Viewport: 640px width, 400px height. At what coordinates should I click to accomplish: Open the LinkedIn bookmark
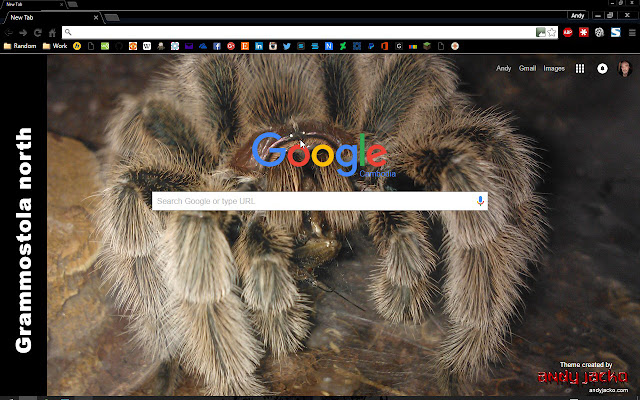click(259, 46)
